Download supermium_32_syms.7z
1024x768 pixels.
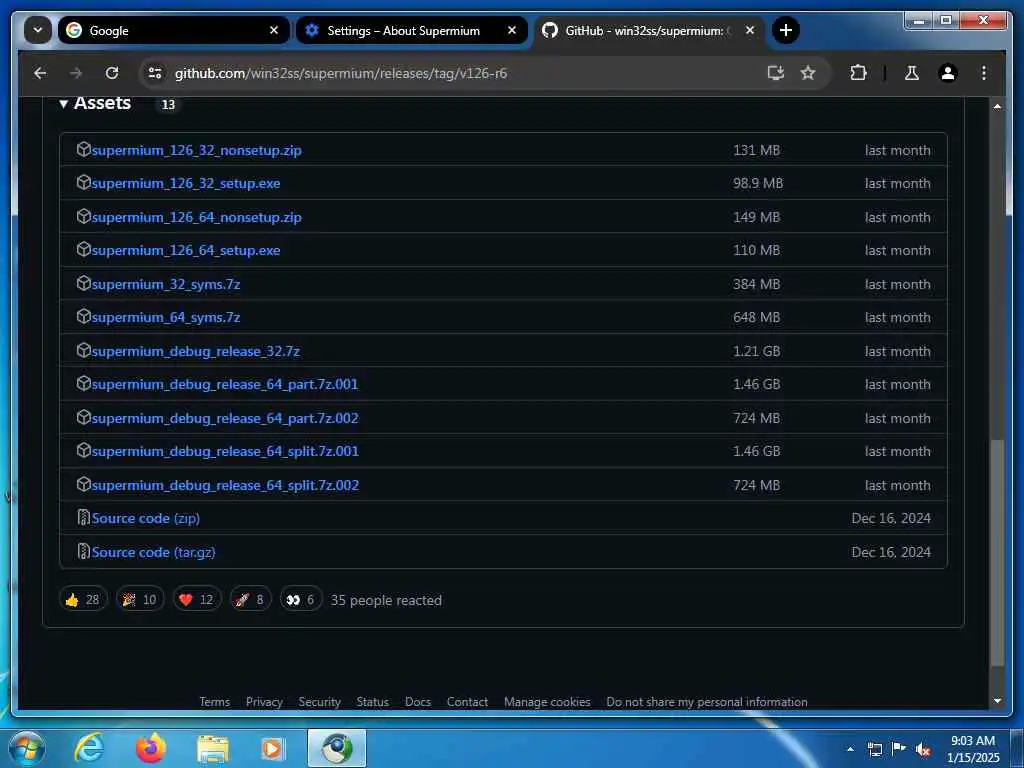click(x=166, y=284)
